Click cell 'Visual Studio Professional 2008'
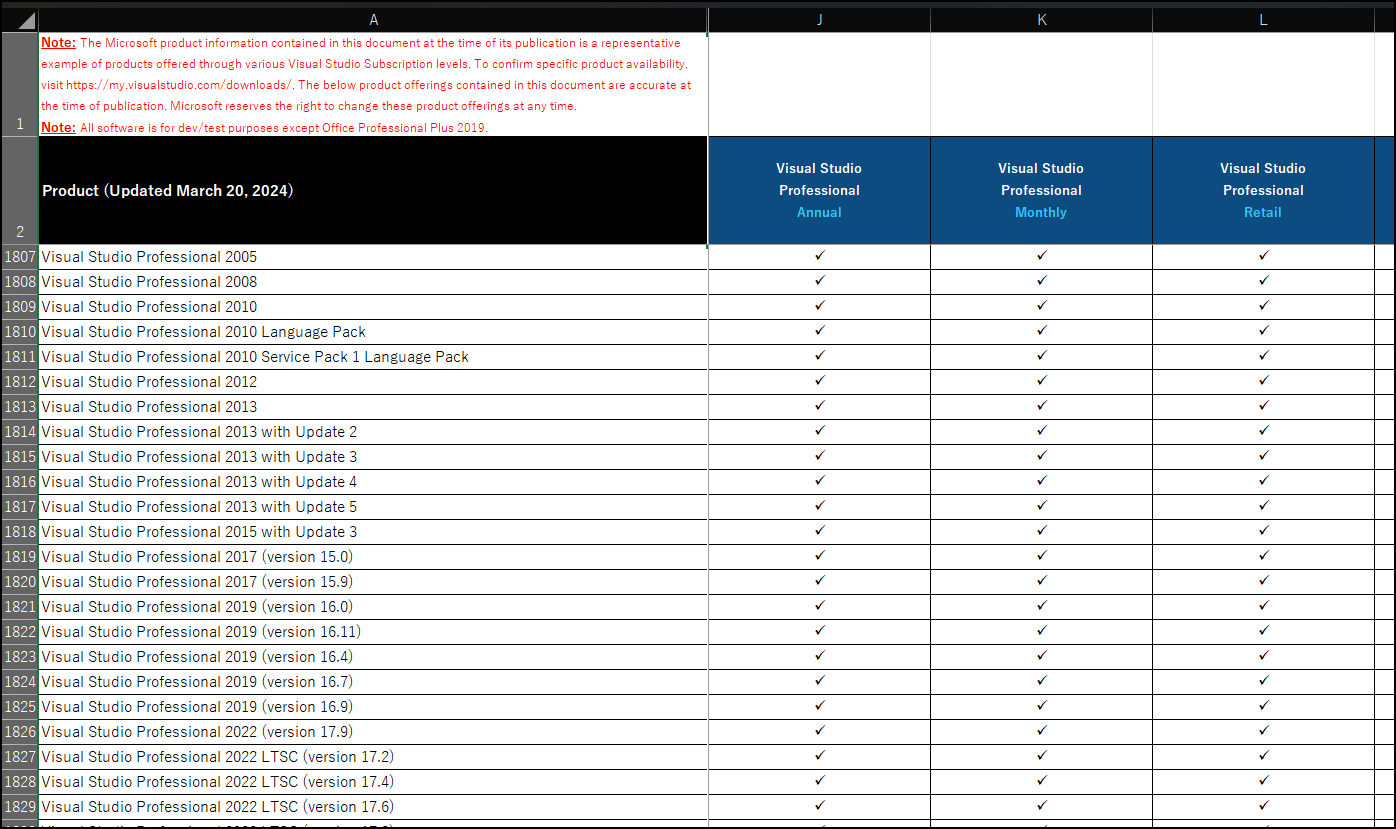The image size is (1396, 829). coord(373,282)
